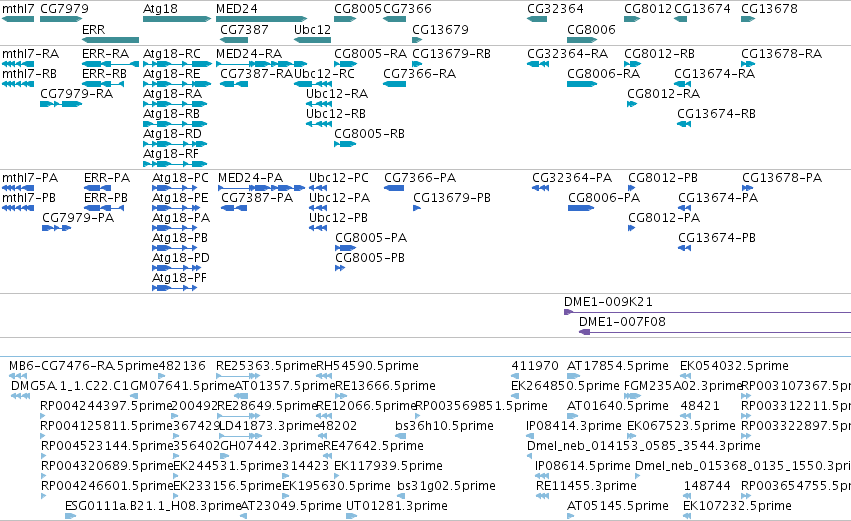Image resolution: width=851 pixels, height=521 pixels.
Task: Click transcript ERR-RB
Action: click(x=104, y=74)
